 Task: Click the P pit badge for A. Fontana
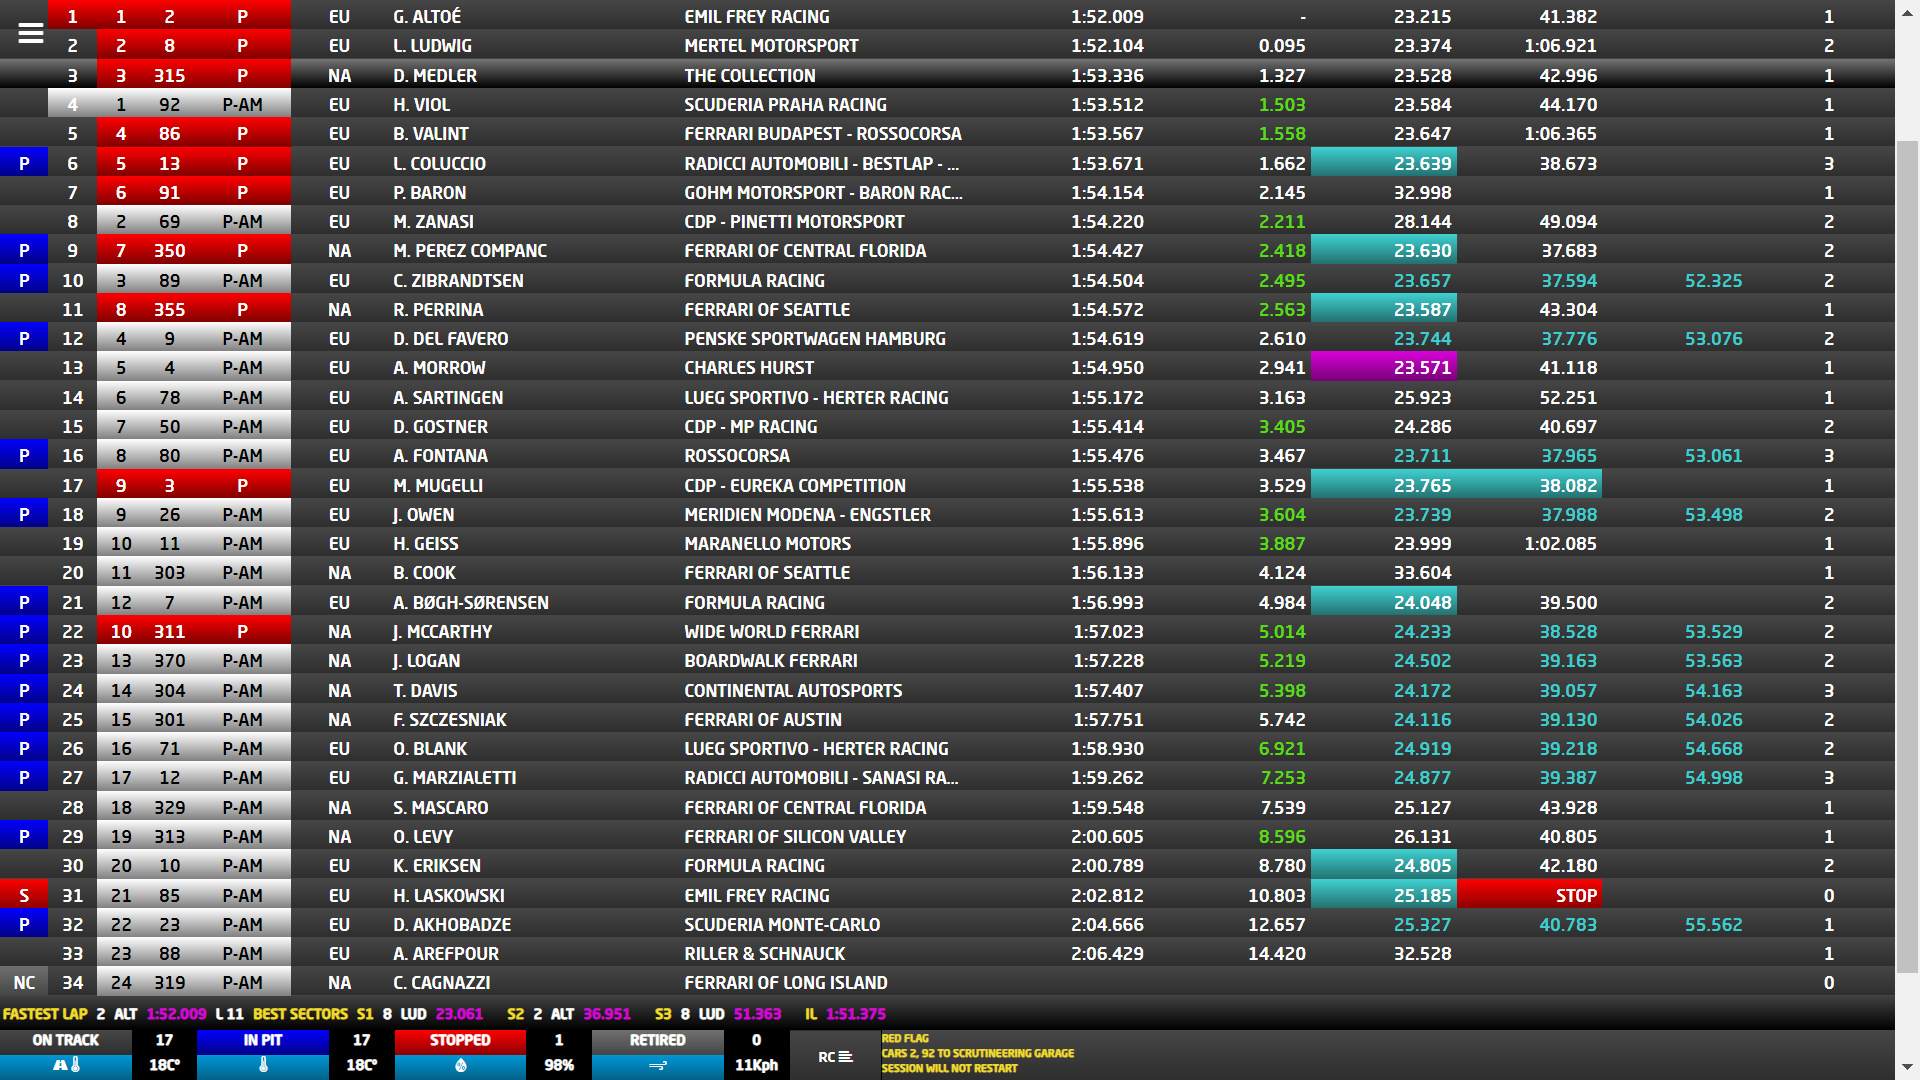tap(24, 455)
